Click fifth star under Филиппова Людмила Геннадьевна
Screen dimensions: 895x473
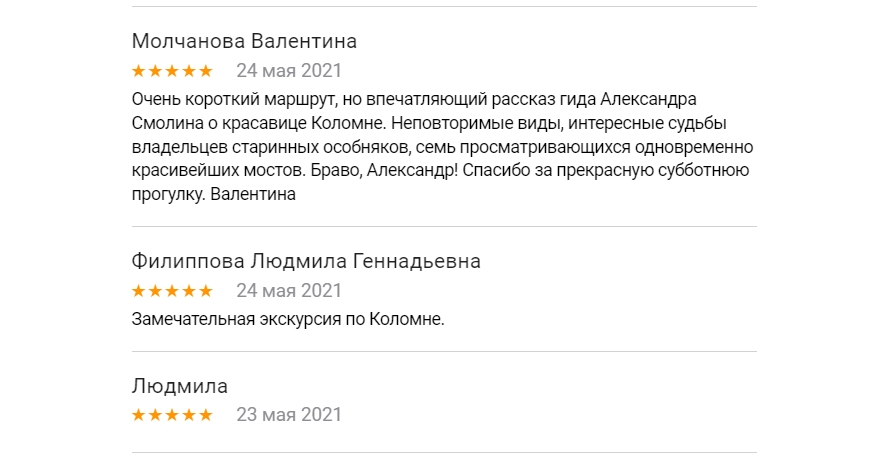206,291
